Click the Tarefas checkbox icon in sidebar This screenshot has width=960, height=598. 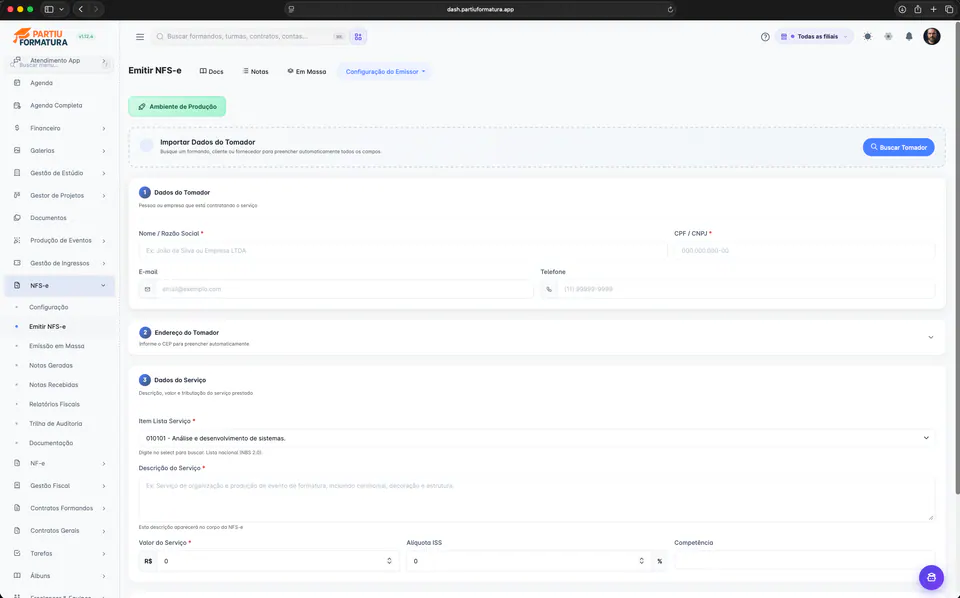[x=17, y=553]
